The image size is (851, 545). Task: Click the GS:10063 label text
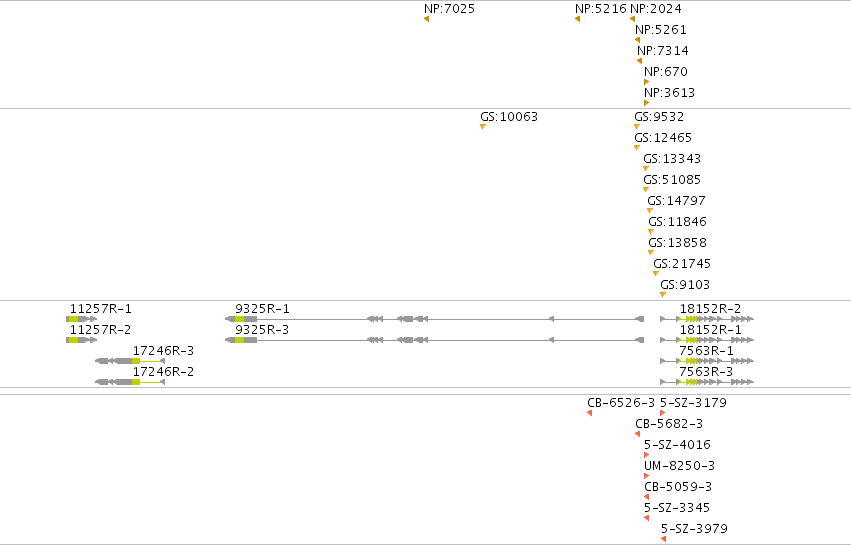(509, 117)
